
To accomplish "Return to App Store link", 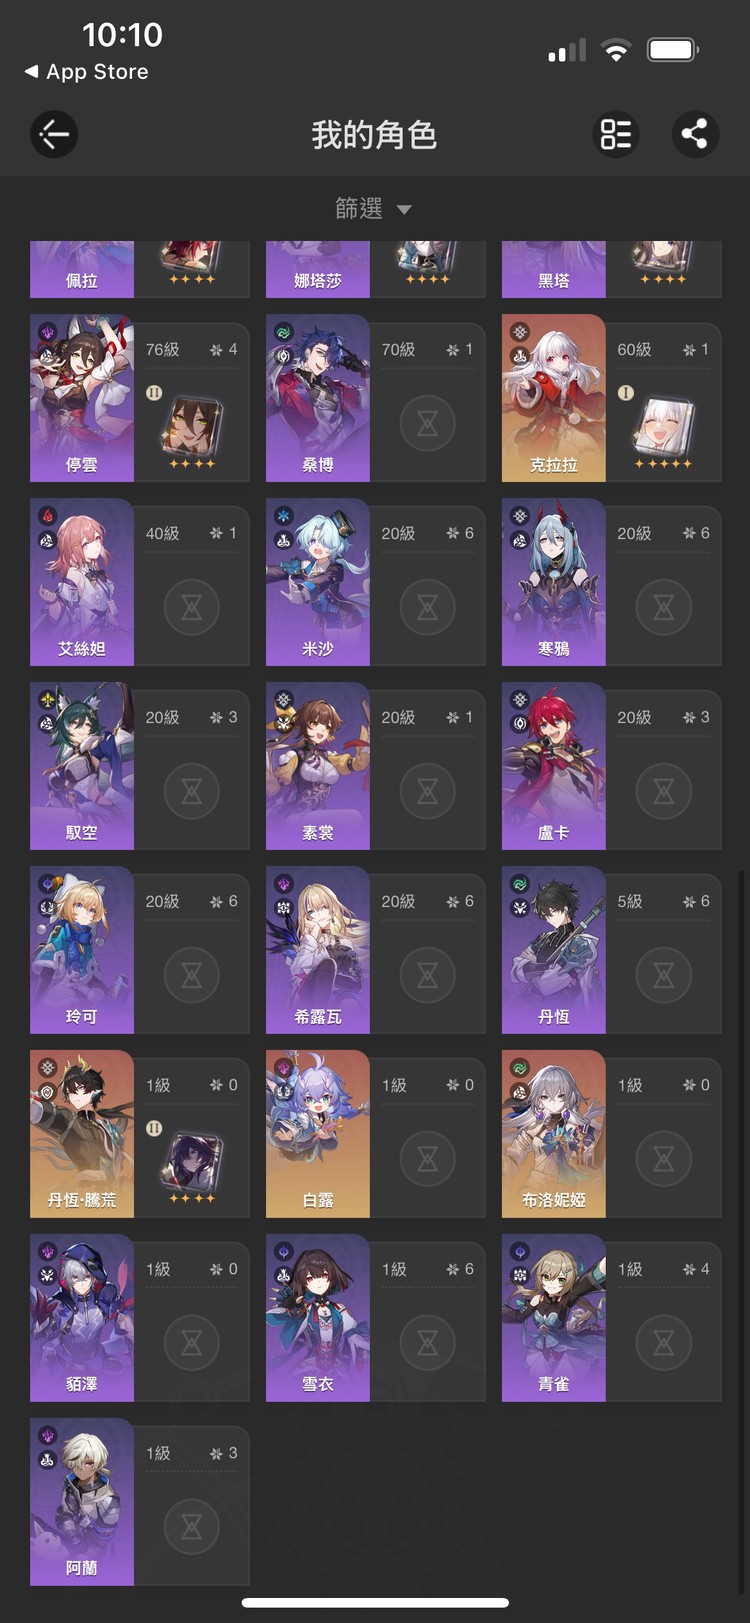I will coord(86,72).
